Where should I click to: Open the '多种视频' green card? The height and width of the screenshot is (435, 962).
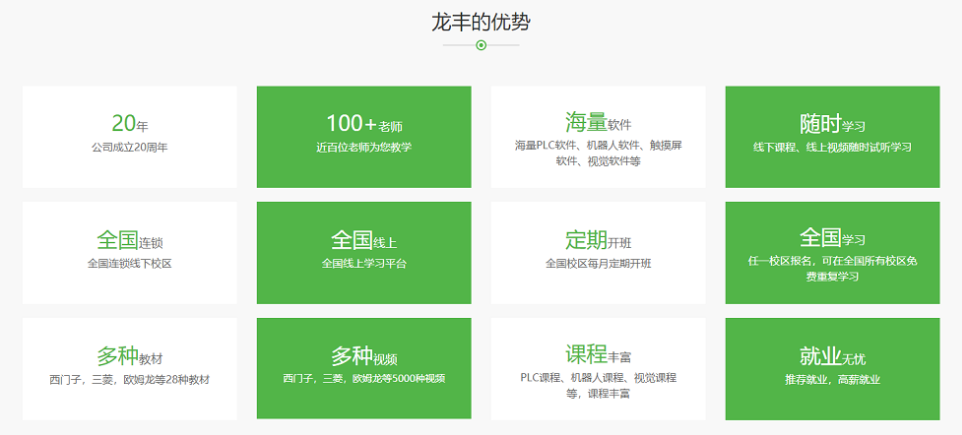364,368
